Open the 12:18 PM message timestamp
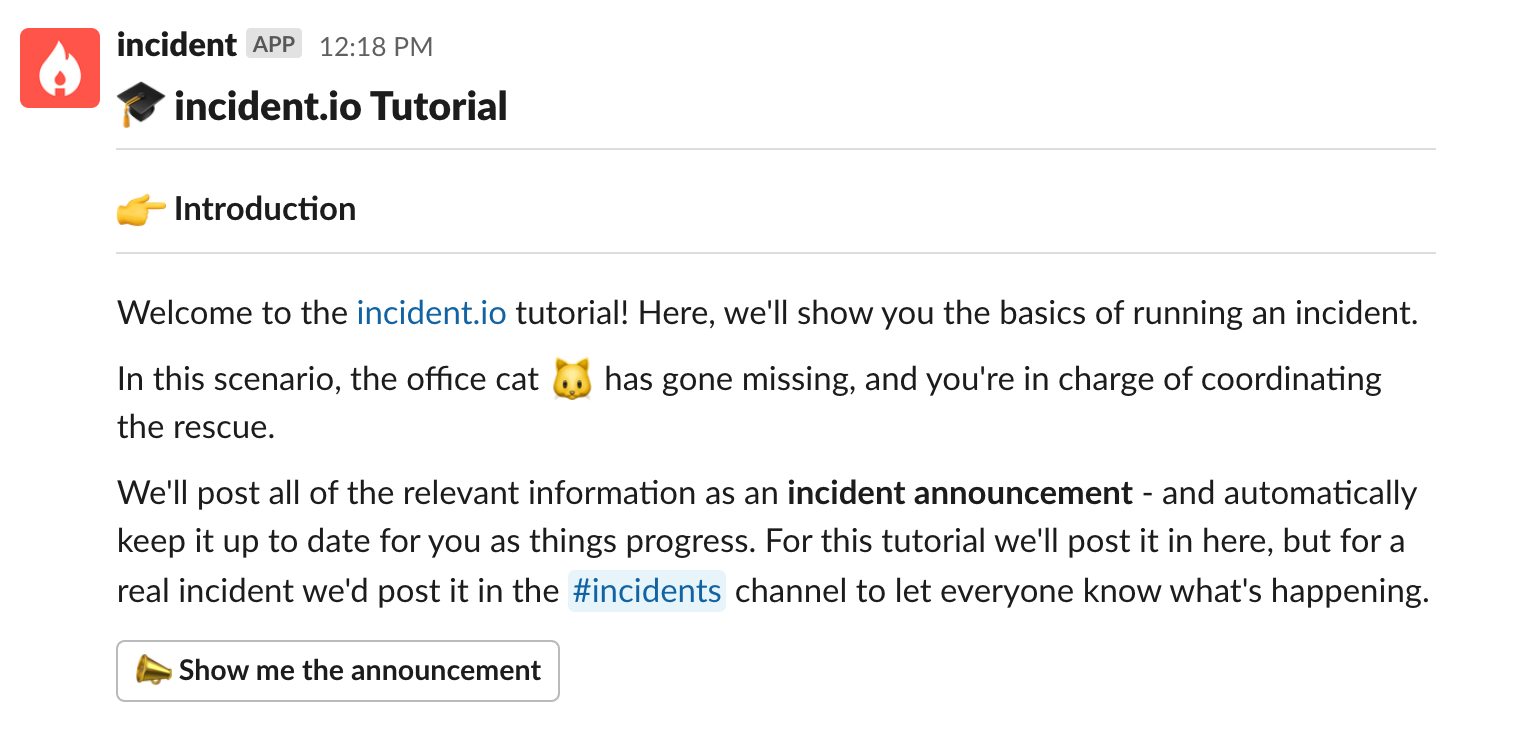Viewport: 1520px width, 730px height. [x=376, y=46]
